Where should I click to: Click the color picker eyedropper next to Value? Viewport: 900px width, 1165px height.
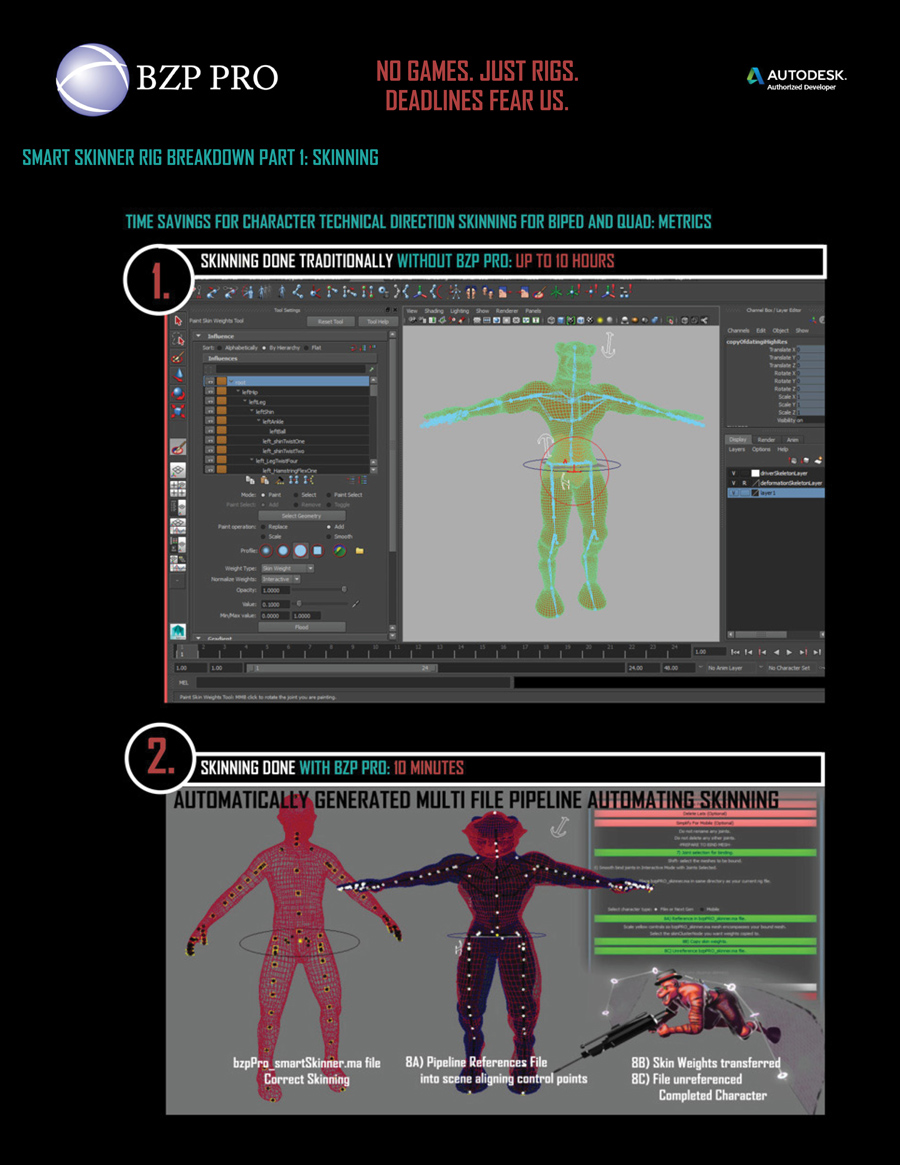[x=355, y=604]
